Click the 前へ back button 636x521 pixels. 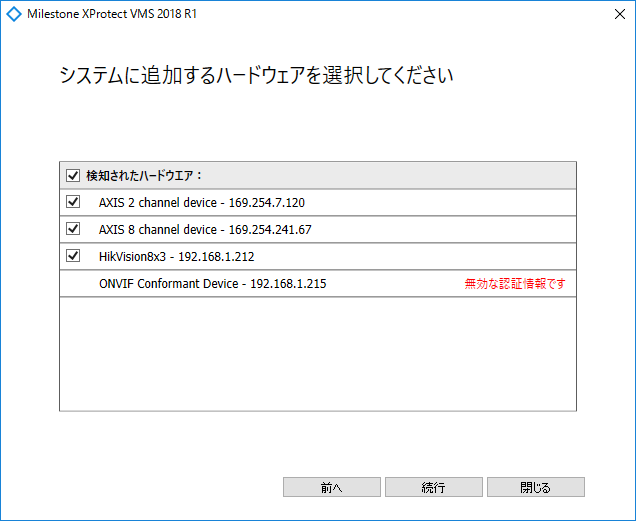[332, 487]
